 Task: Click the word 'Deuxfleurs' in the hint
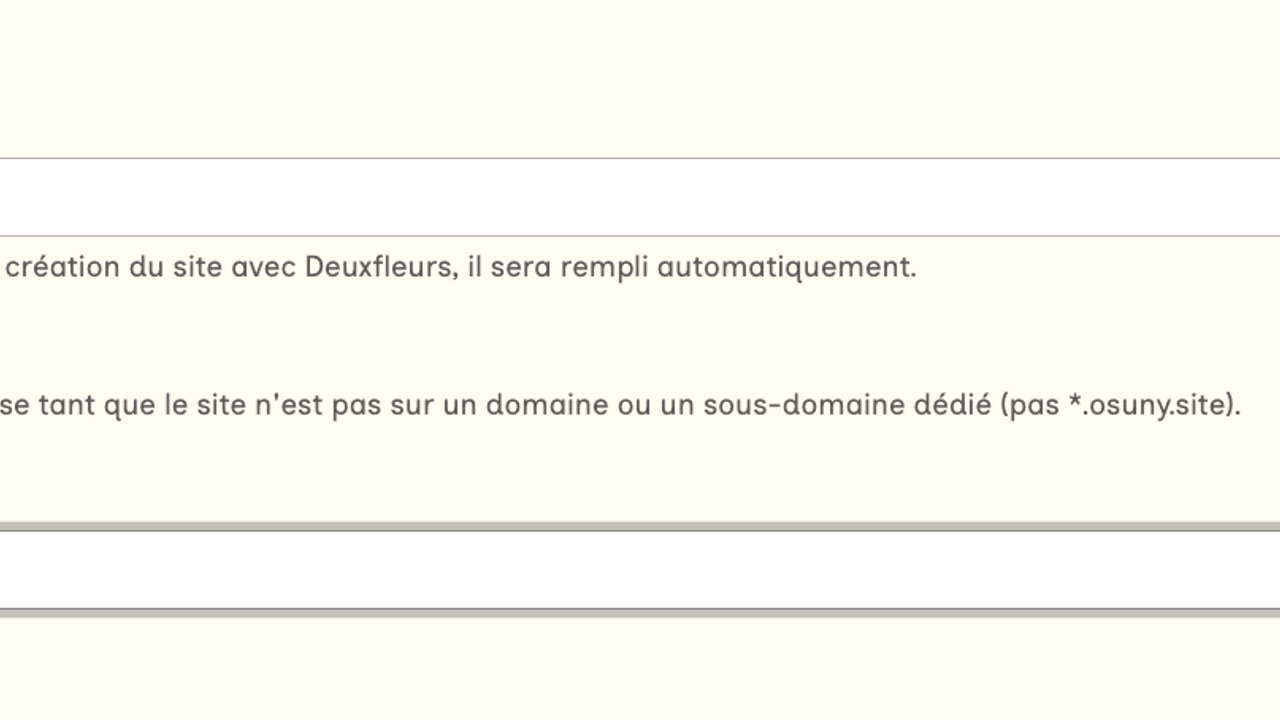coord(377,268)
